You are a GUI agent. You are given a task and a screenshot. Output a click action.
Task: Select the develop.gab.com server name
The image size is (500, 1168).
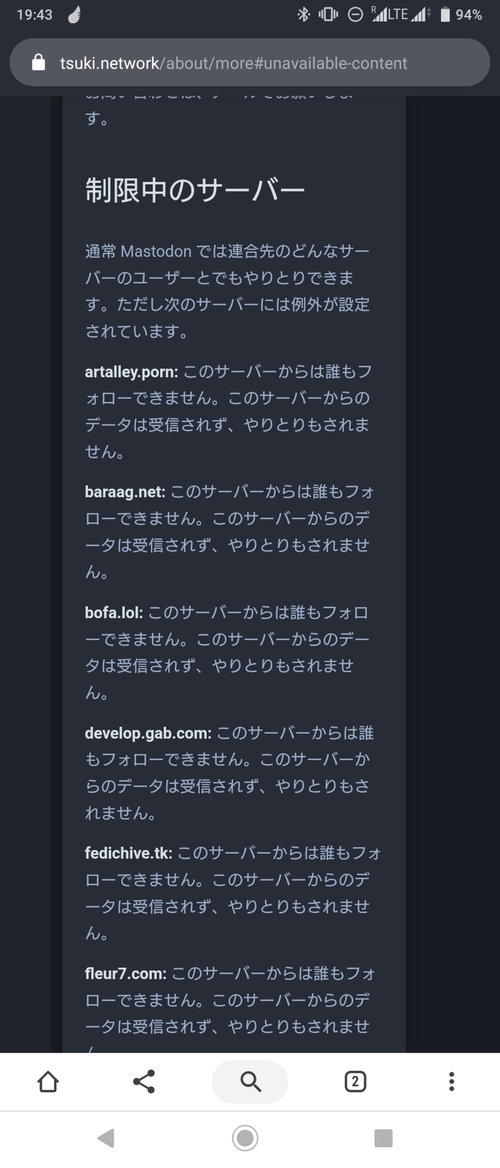coord(148,733)
